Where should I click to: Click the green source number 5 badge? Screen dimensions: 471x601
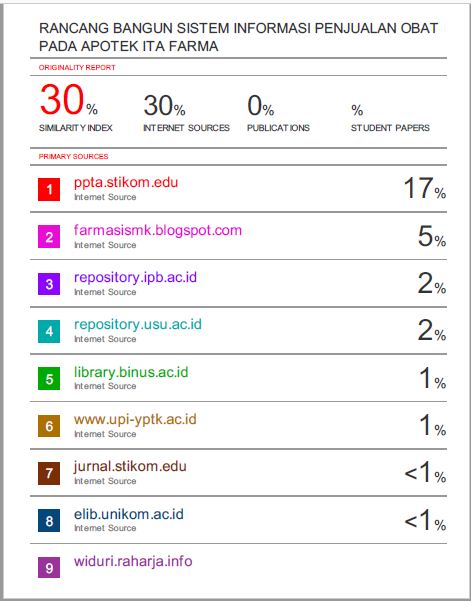point(49,379)
